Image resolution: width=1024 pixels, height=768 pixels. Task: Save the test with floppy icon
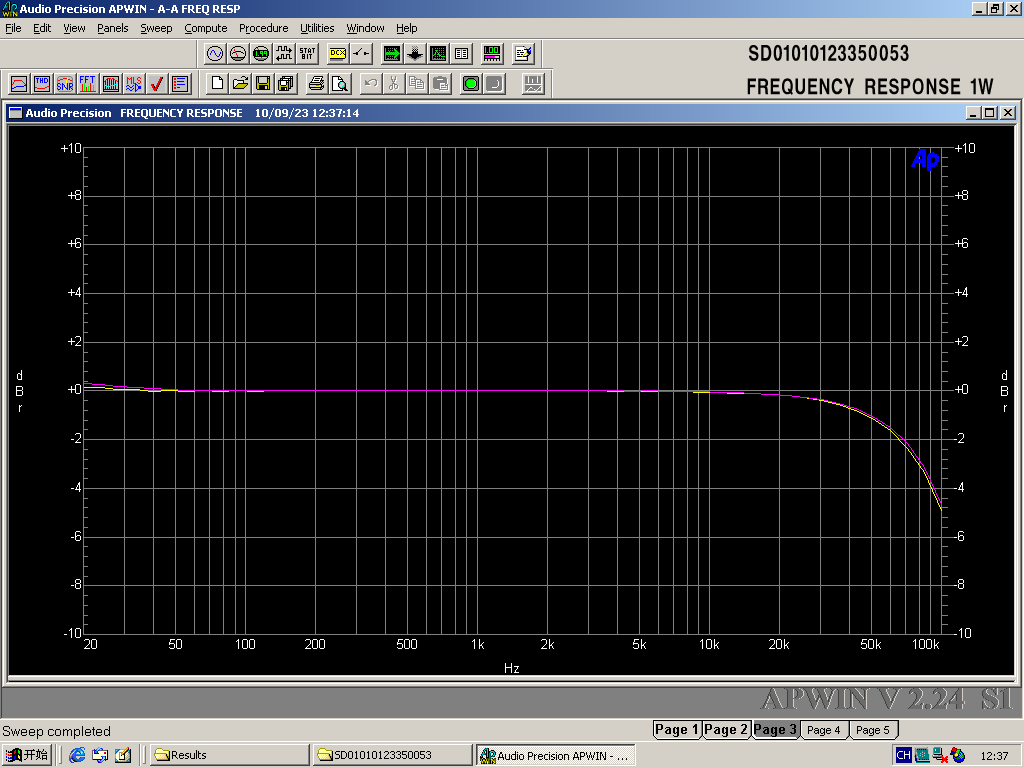[263, 84]
